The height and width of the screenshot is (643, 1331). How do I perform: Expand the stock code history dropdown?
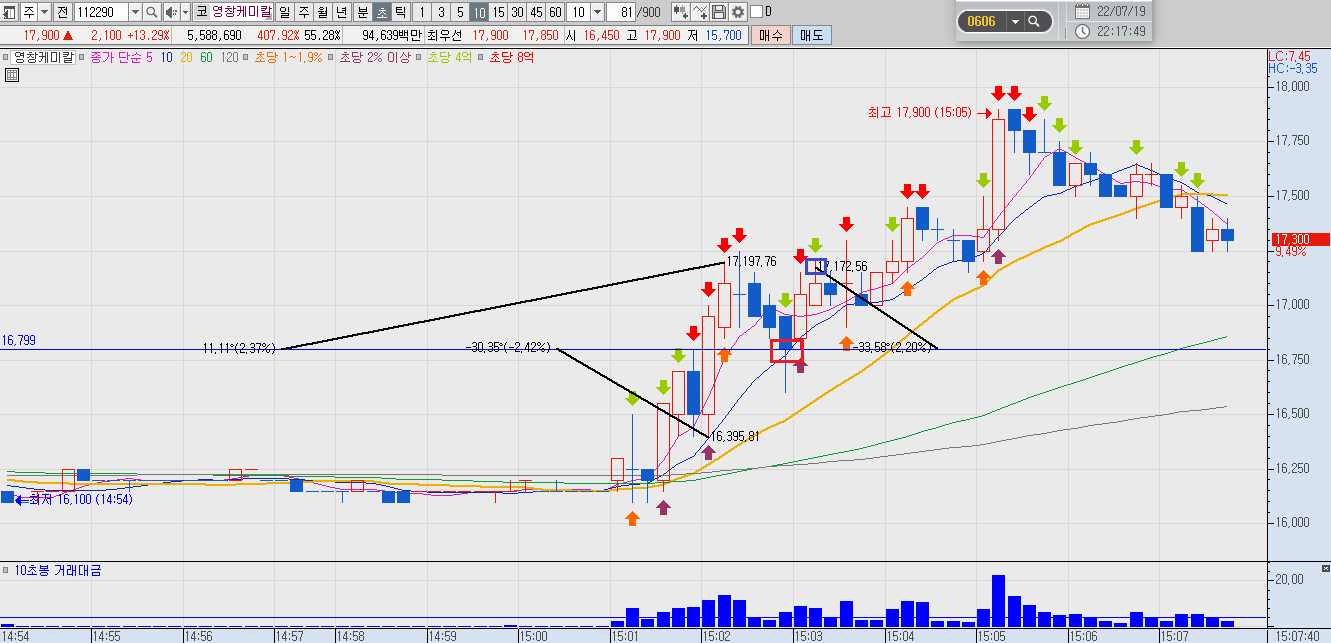pyautogui.click(x=135, y=12)
